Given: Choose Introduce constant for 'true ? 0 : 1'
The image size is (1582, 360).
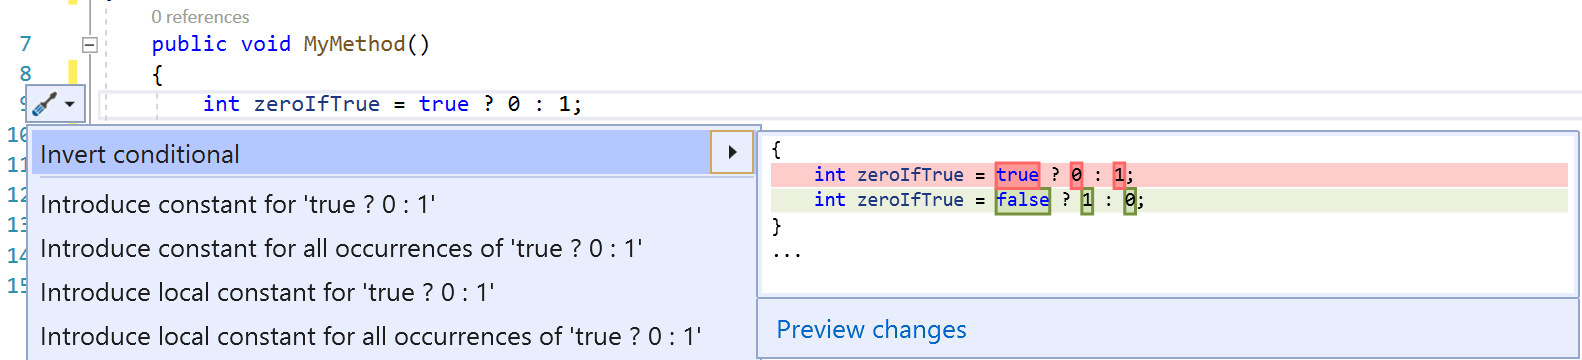Looking at the screenshot, I should pyautogui.click(x=238, y=204).
